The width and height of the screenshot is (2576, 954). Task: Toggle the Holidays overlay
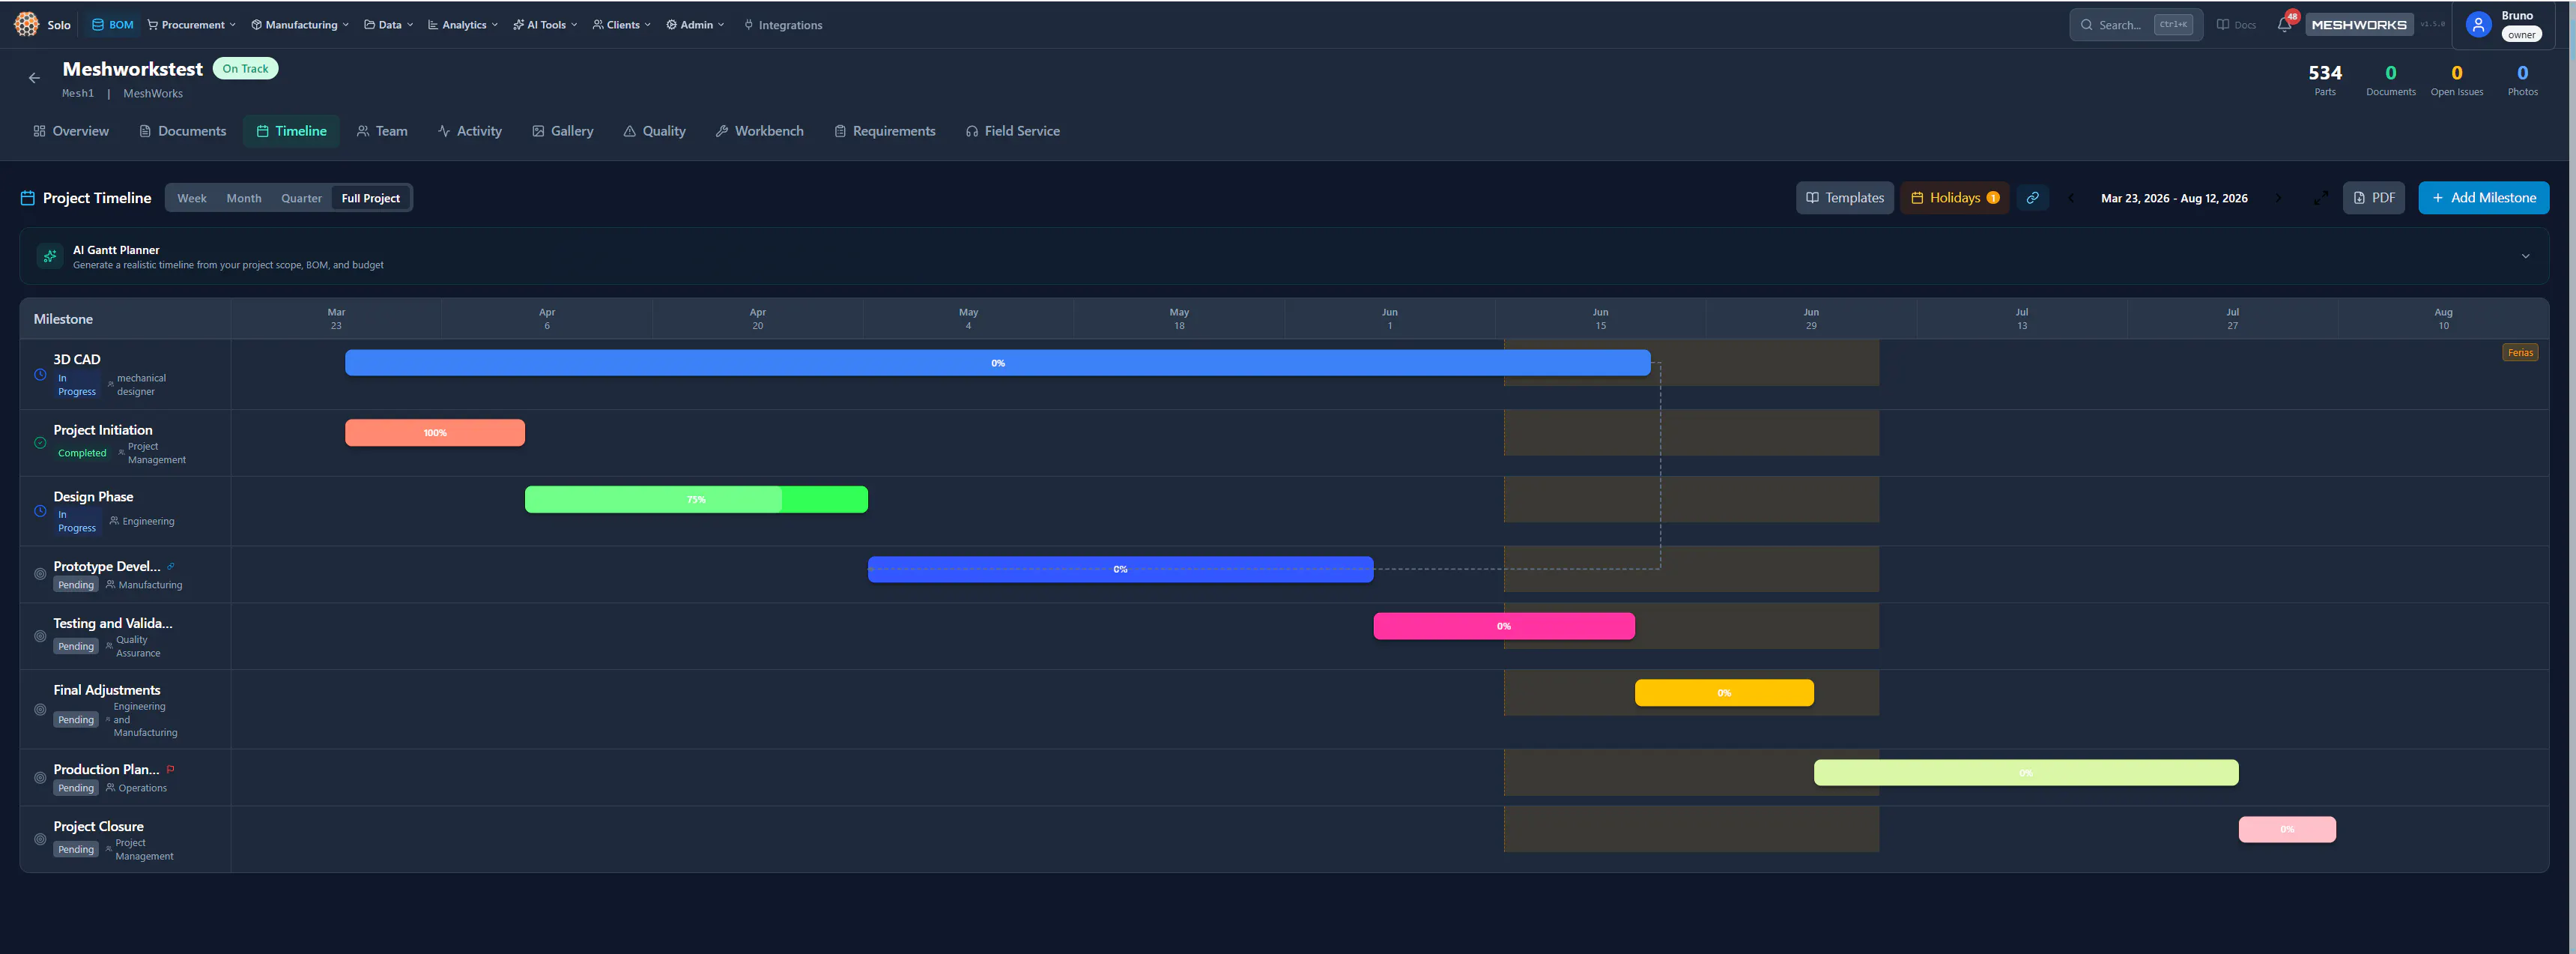point(1954,198)
